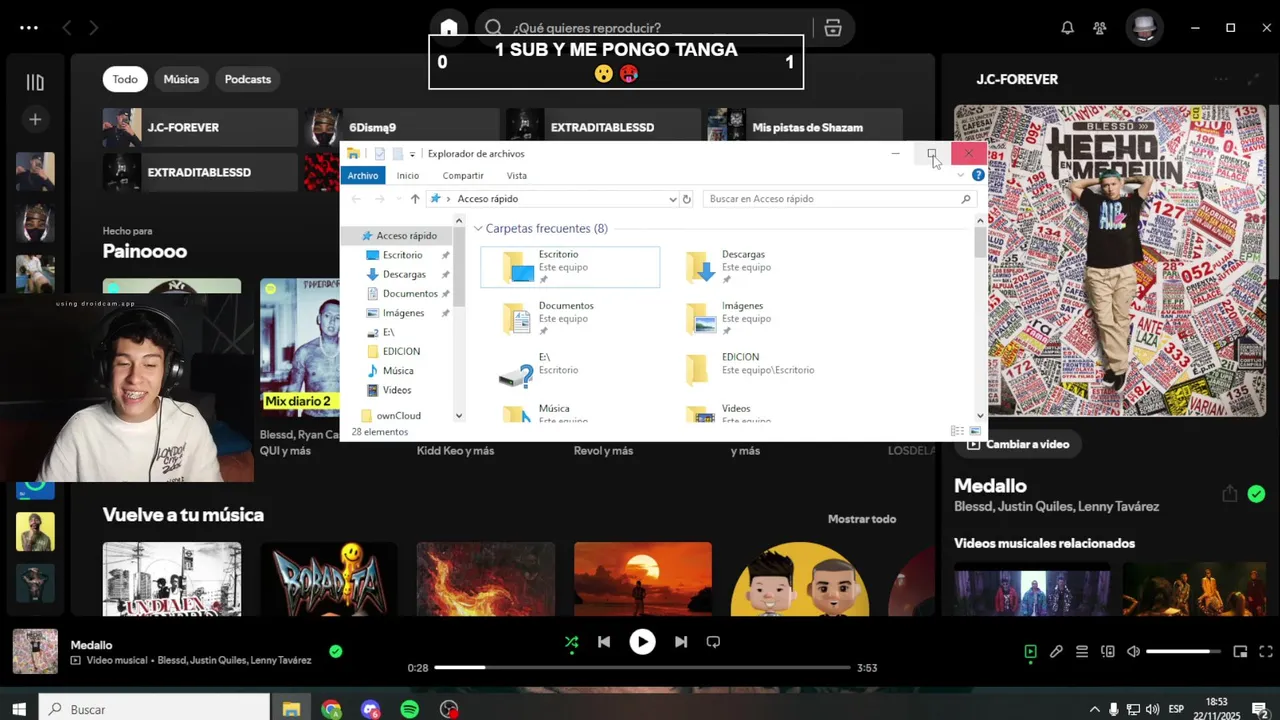Image resolution: width=1280 pixels, height=720 pixels.
Task: Open Spotify profile avatar menu
Action: click(x=1145, y=28)
